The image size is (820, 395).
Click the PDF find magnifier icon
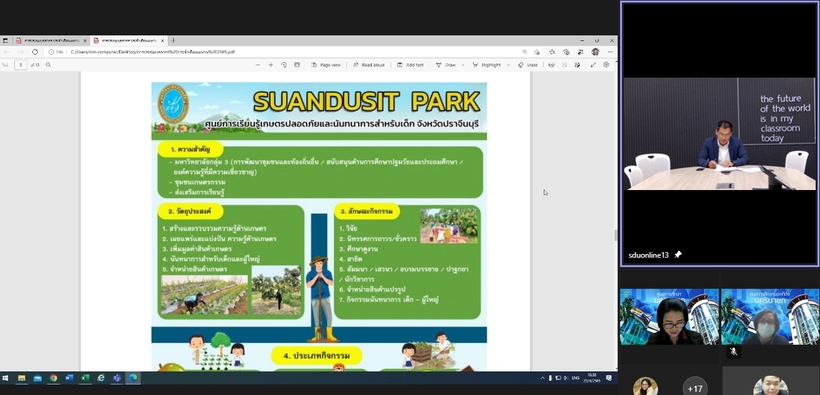click(x=48, y=65)
